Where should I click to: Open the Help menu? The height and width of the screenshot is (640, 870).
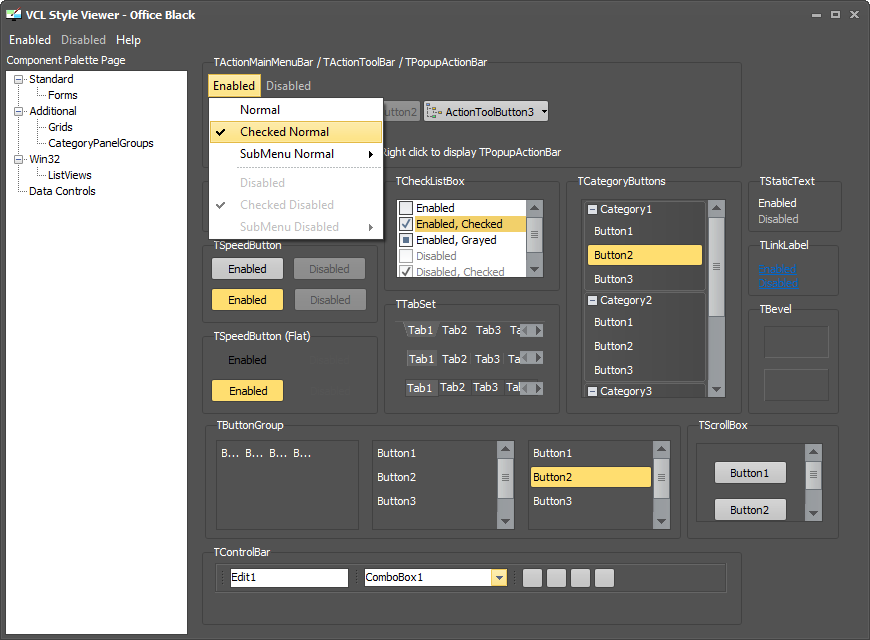(x=128, y=40)
